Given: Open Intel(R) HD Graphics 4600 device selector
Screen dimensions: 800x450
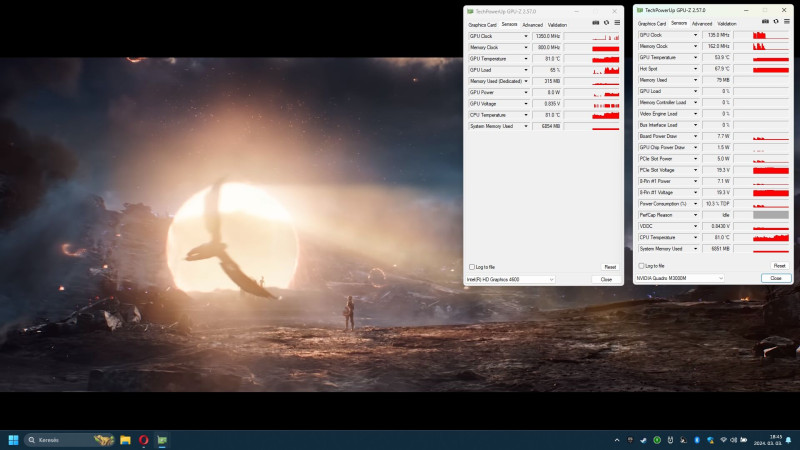Looking at the screenshot, I should (510, 280).
